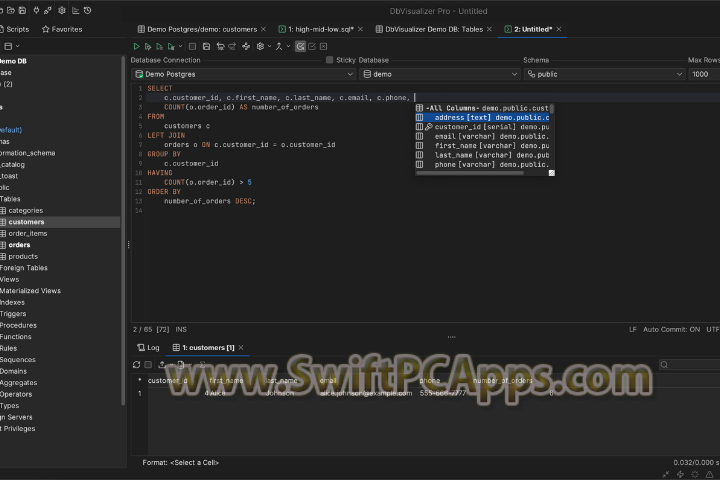Click the clock history icon in top toolbar

(x=88, y=10)
